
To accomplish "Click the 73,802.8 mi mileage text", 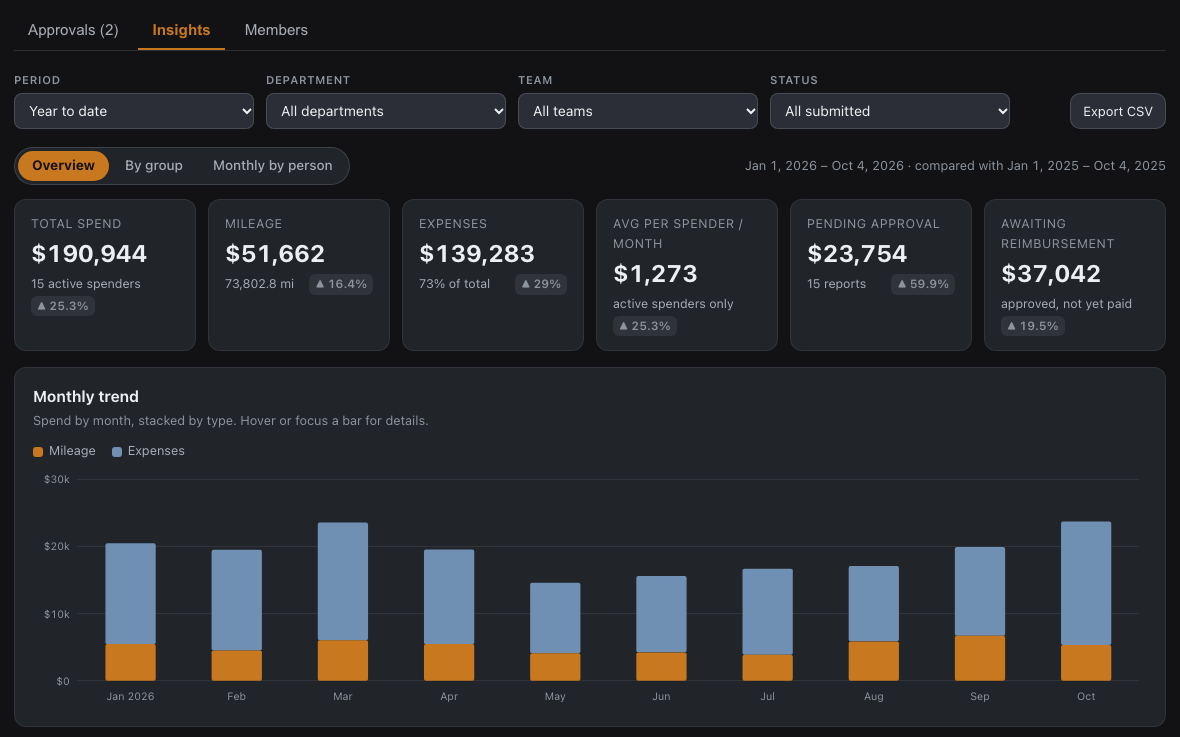I will pos(260,284).
